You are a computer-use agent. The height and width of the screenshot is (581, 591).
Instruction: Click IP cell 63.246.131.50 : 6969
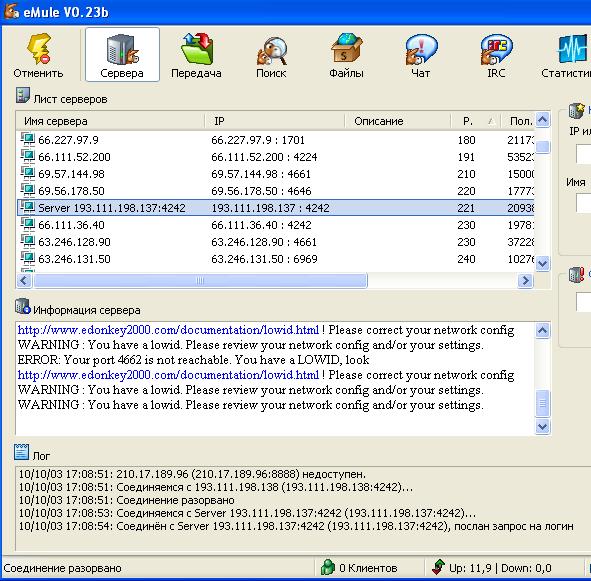coord(264,259)
